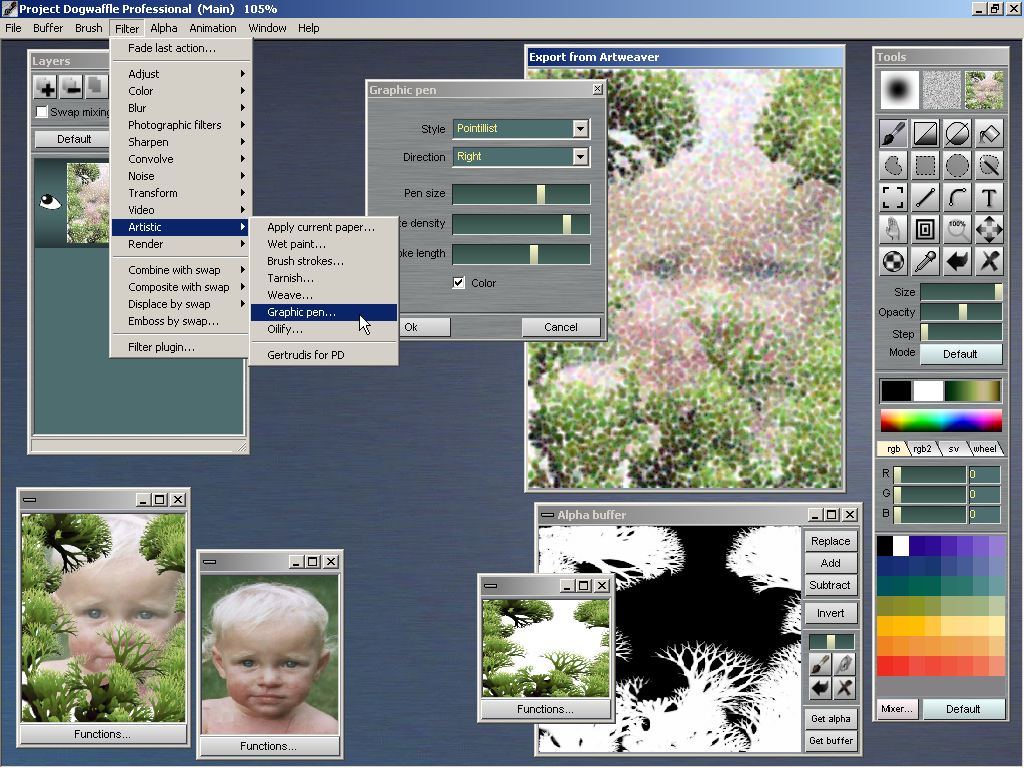Select the paint bucket fill tool
Viewport: 1024px width, 768px height.
tap(989, 133)
